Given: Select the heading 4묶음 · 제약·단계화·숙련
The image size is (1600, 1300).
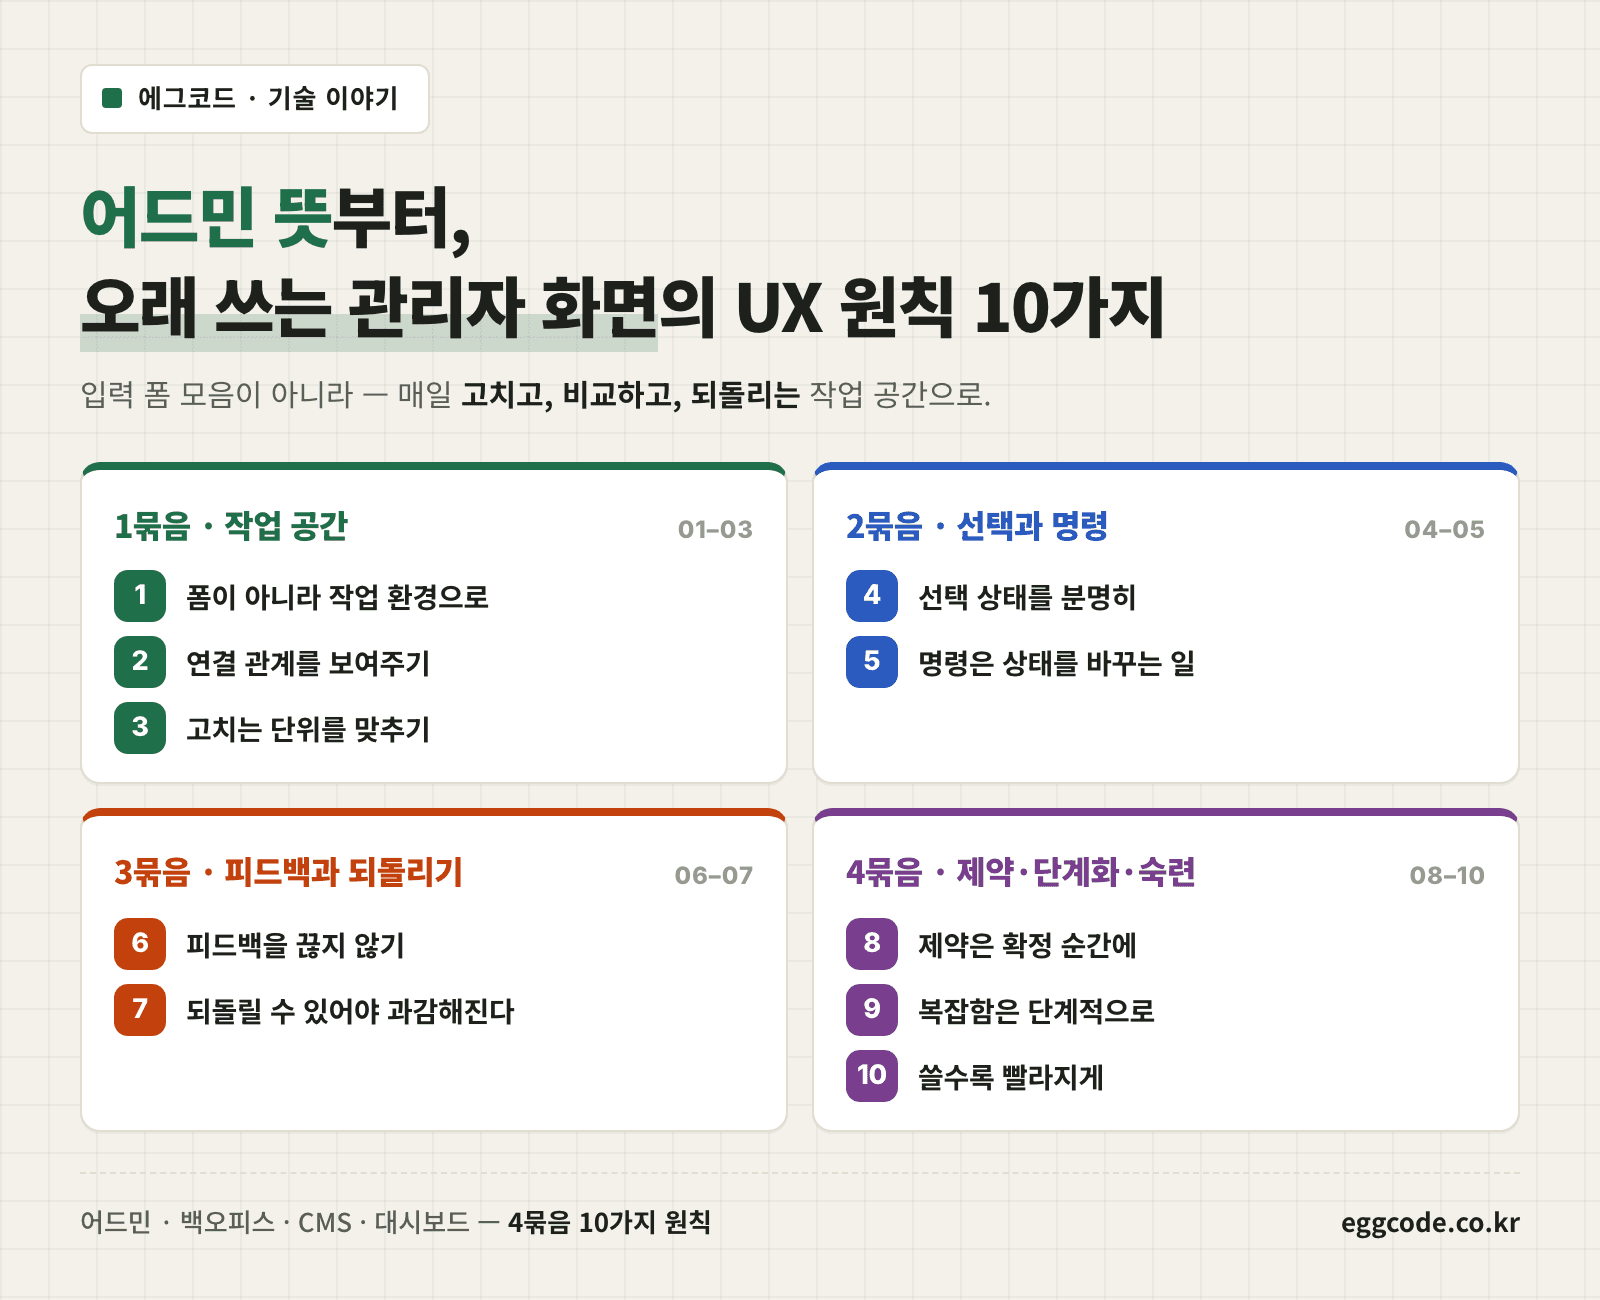Looking at the screenshot, I should [1021, 872].
